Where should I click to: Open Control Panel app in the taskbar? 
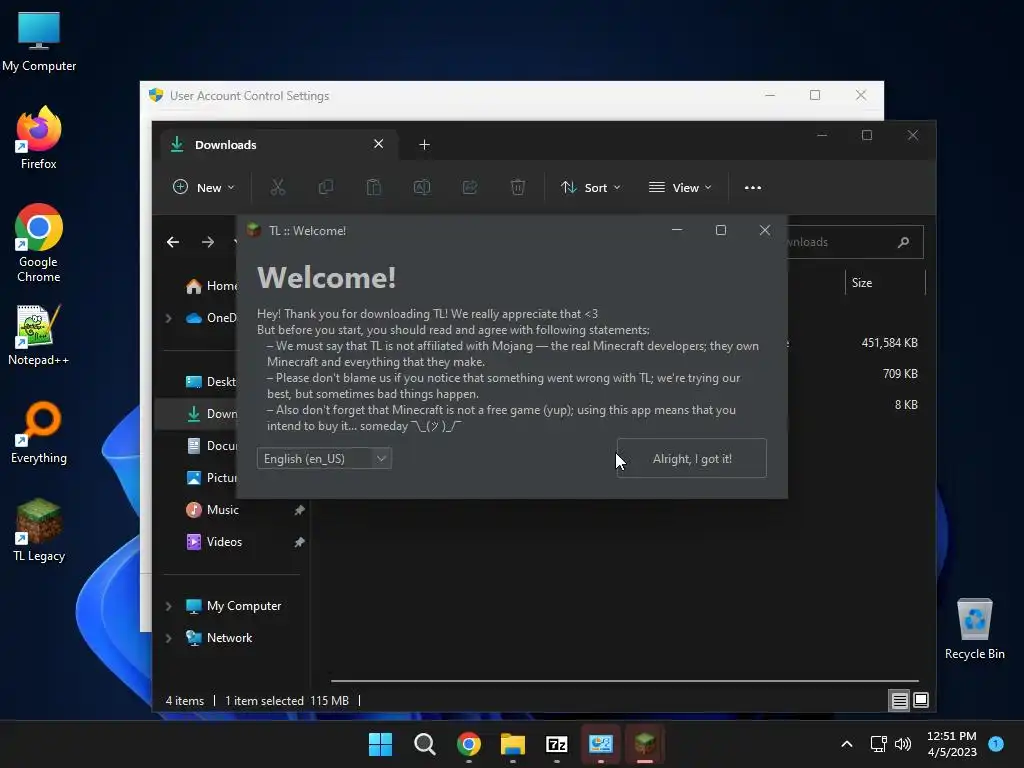click(x=601, y=744)
